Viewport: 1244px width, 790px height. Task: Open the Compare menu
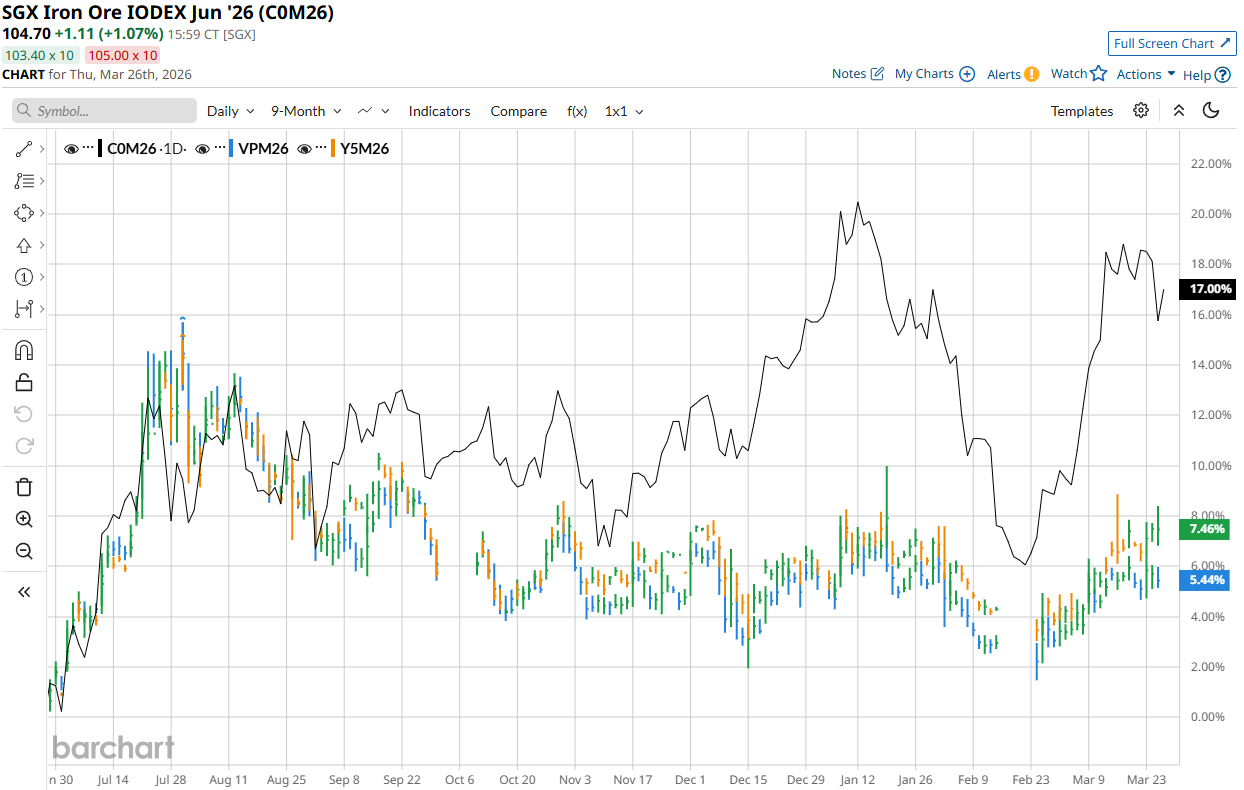click(x=518, y=111)
